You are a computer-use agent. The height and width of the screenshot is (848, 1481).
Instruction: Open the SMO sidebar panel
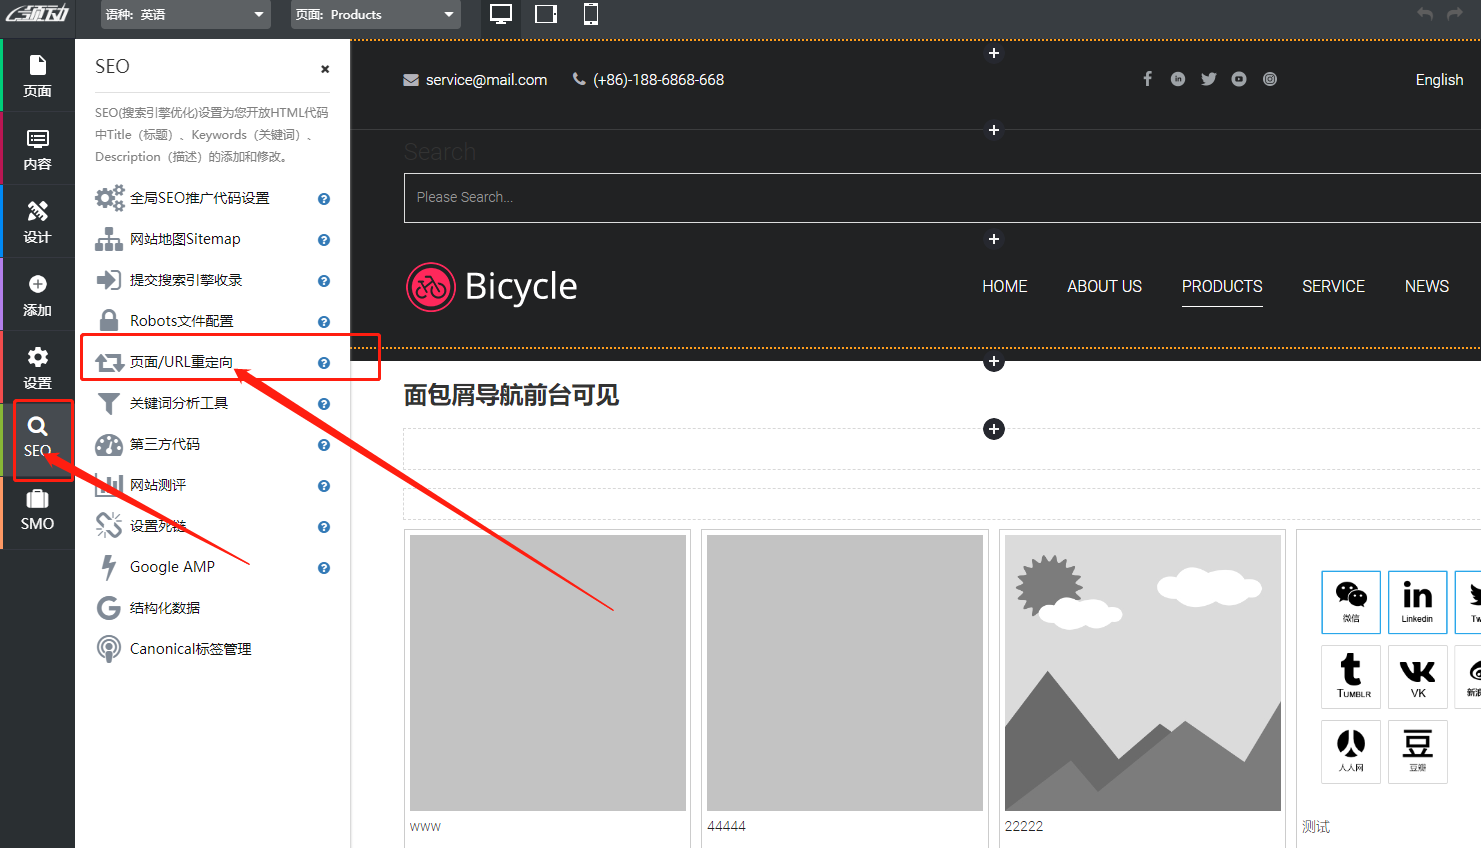tap(37, 511)
